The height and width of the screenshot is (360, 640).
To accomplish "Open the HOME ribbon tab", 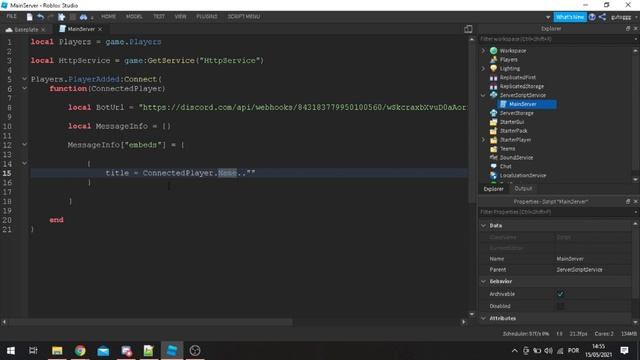I will (108, 16).
